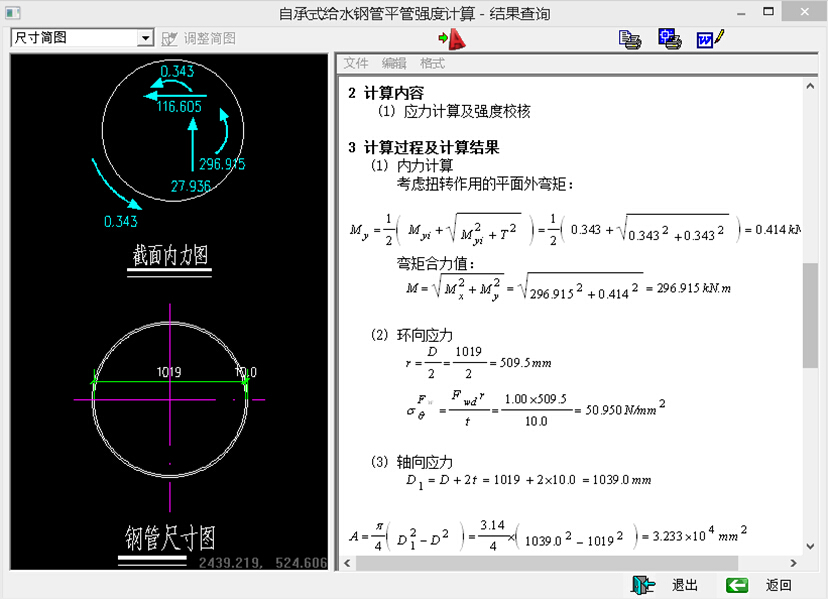
Task: Click the heading '3 计算过程及计算结果'
Action: click(424, 147)
